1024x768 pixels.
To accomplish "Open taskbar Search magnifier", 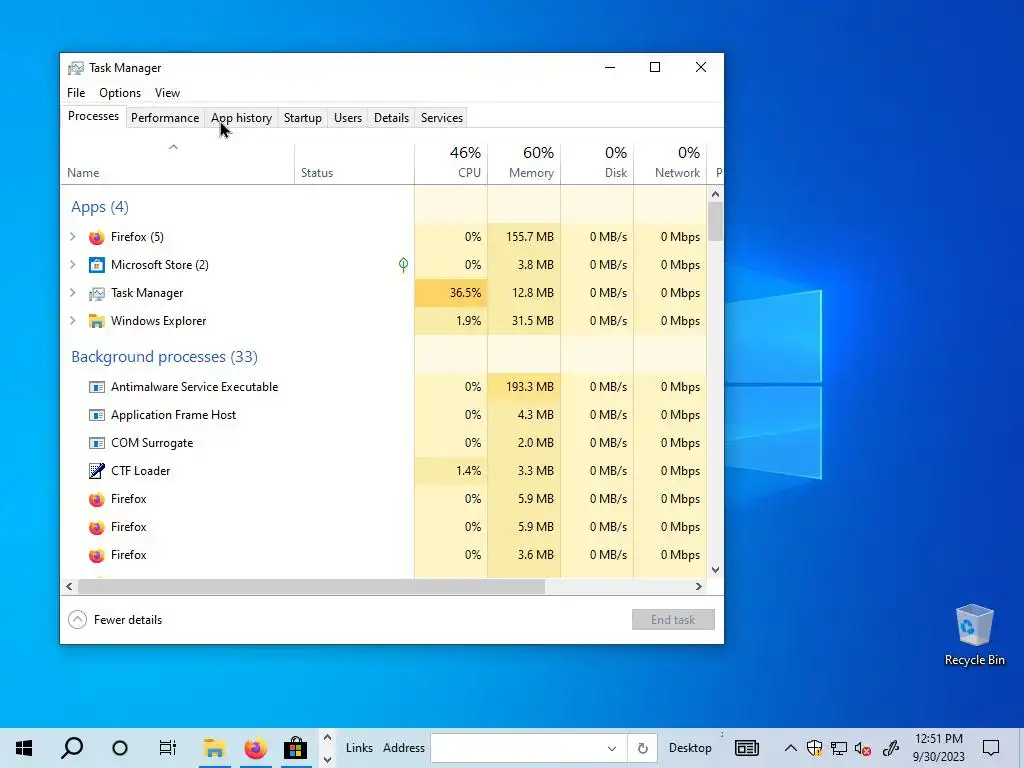I will coord(72,748).
